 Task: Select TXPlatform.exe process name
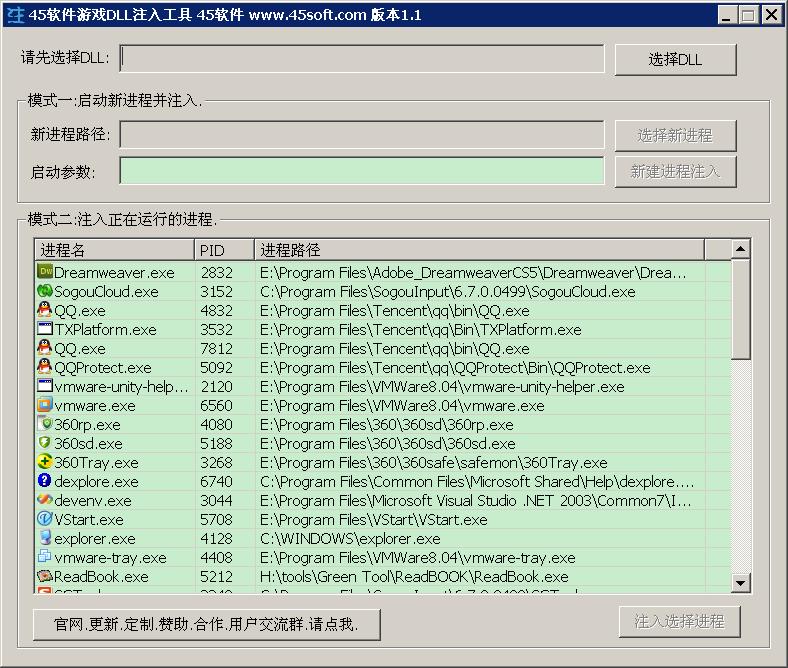(x=106, y=330)
